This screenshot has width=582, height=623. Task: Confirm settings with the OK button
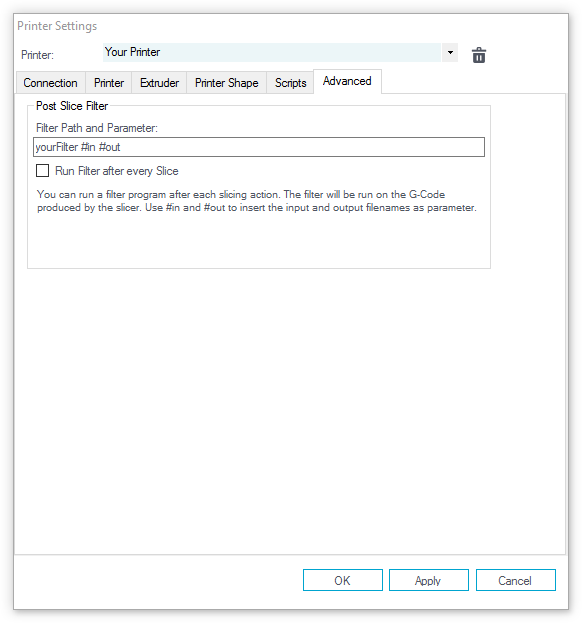[342, 580]
